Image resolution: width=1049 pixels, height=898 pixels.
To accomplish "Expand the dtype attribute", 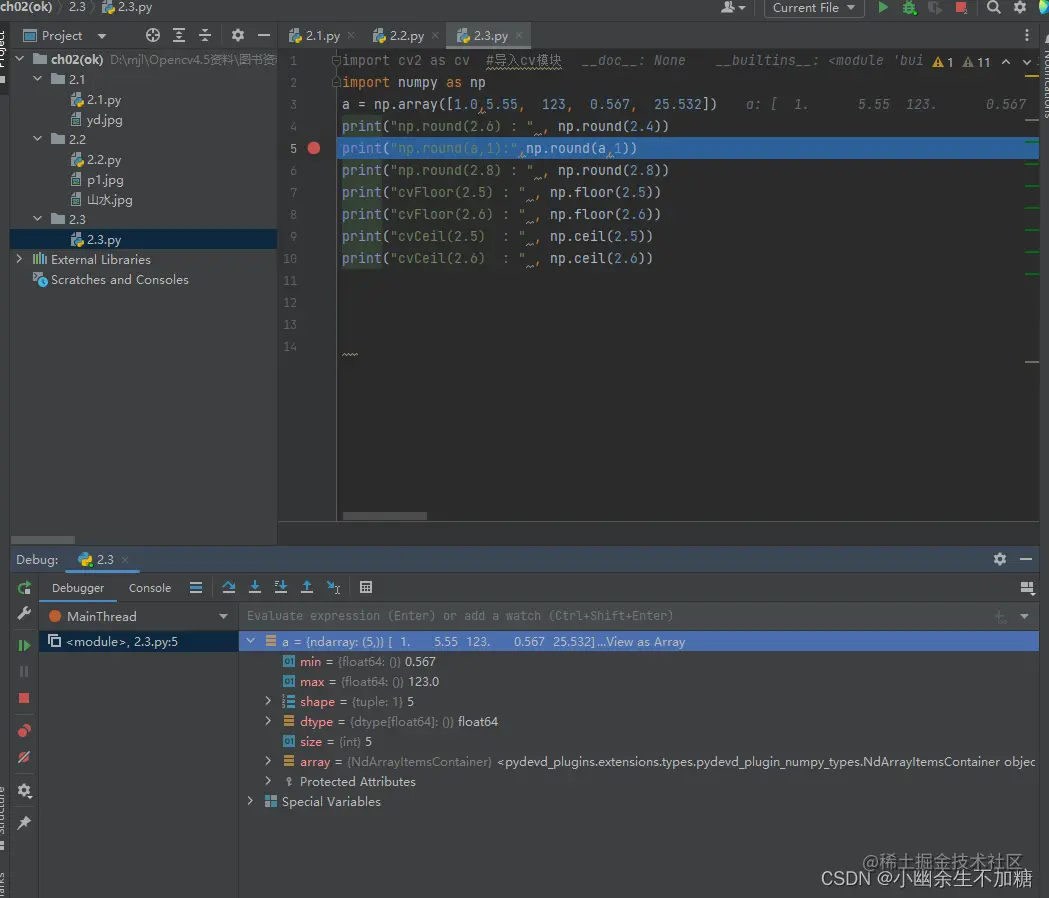I will (x=268, y=721).
